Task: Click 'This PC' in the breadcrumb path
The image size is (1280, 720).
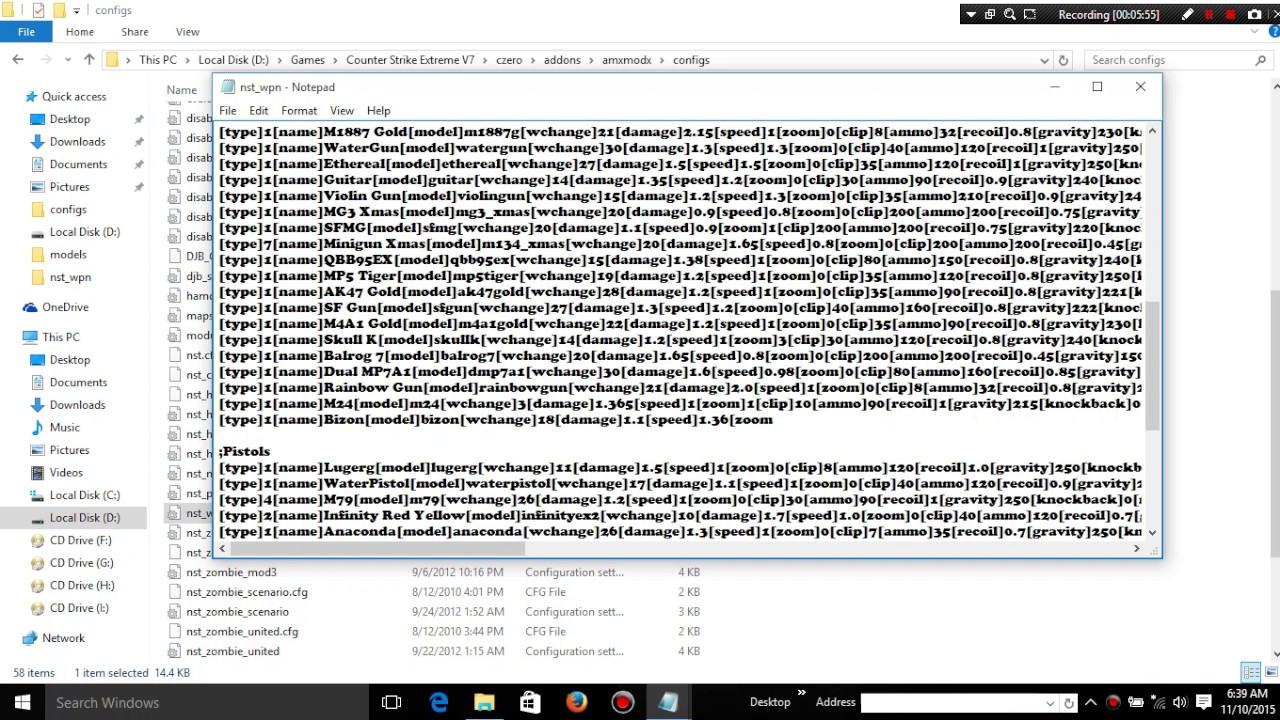Action: click(x=158, y=60)
